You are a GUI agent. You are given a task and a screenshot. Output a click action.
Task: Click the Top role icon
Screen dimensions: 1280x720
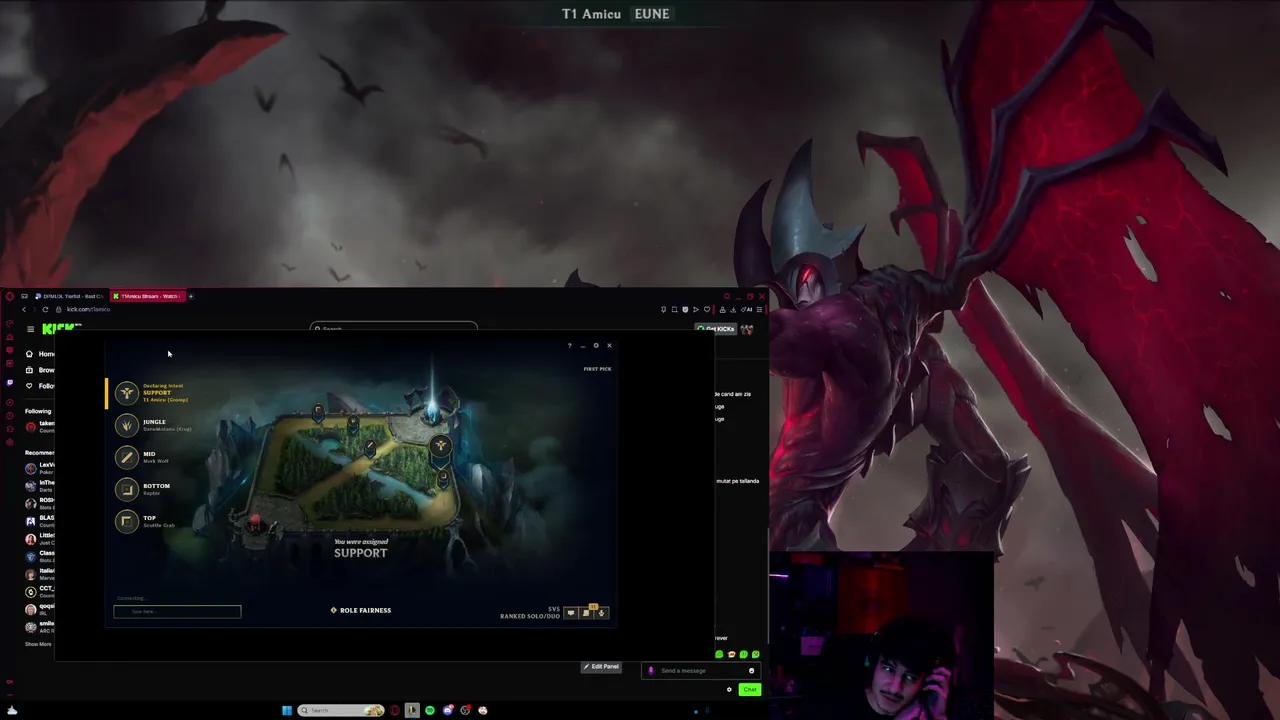click(x=126, y=521)
